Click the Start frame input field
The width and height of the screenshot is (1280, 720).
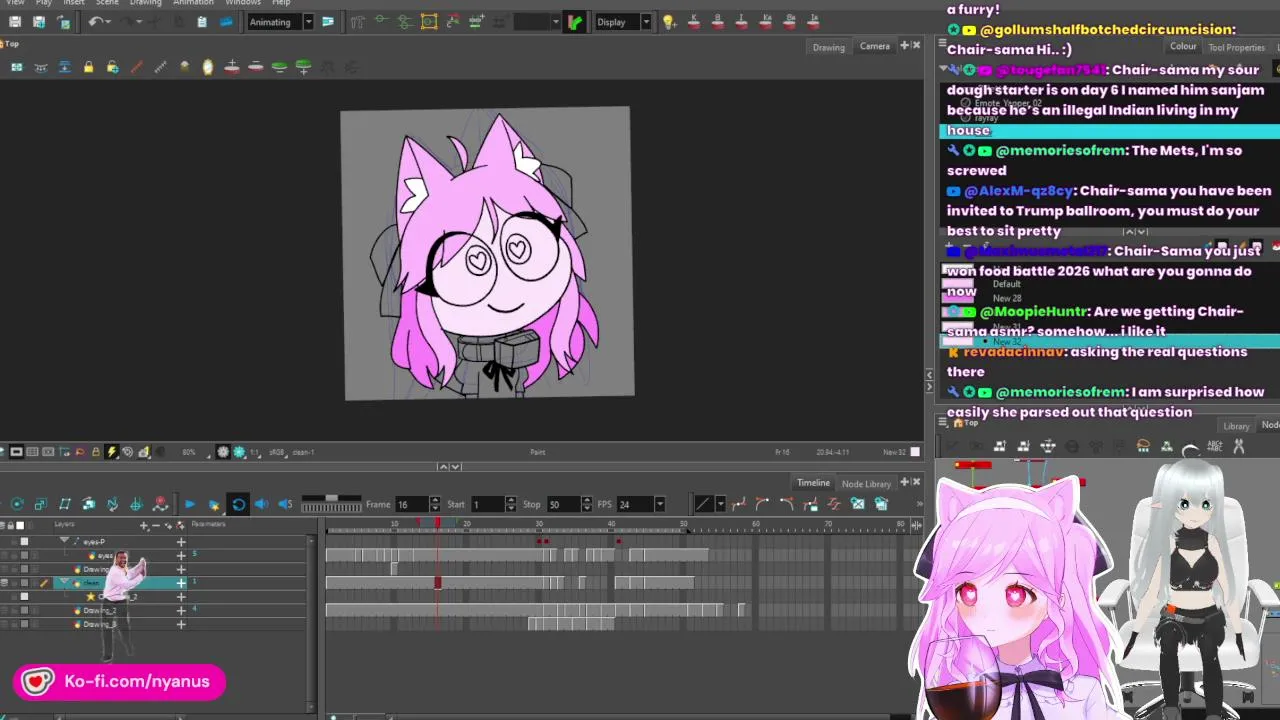(x=488, y=504)
